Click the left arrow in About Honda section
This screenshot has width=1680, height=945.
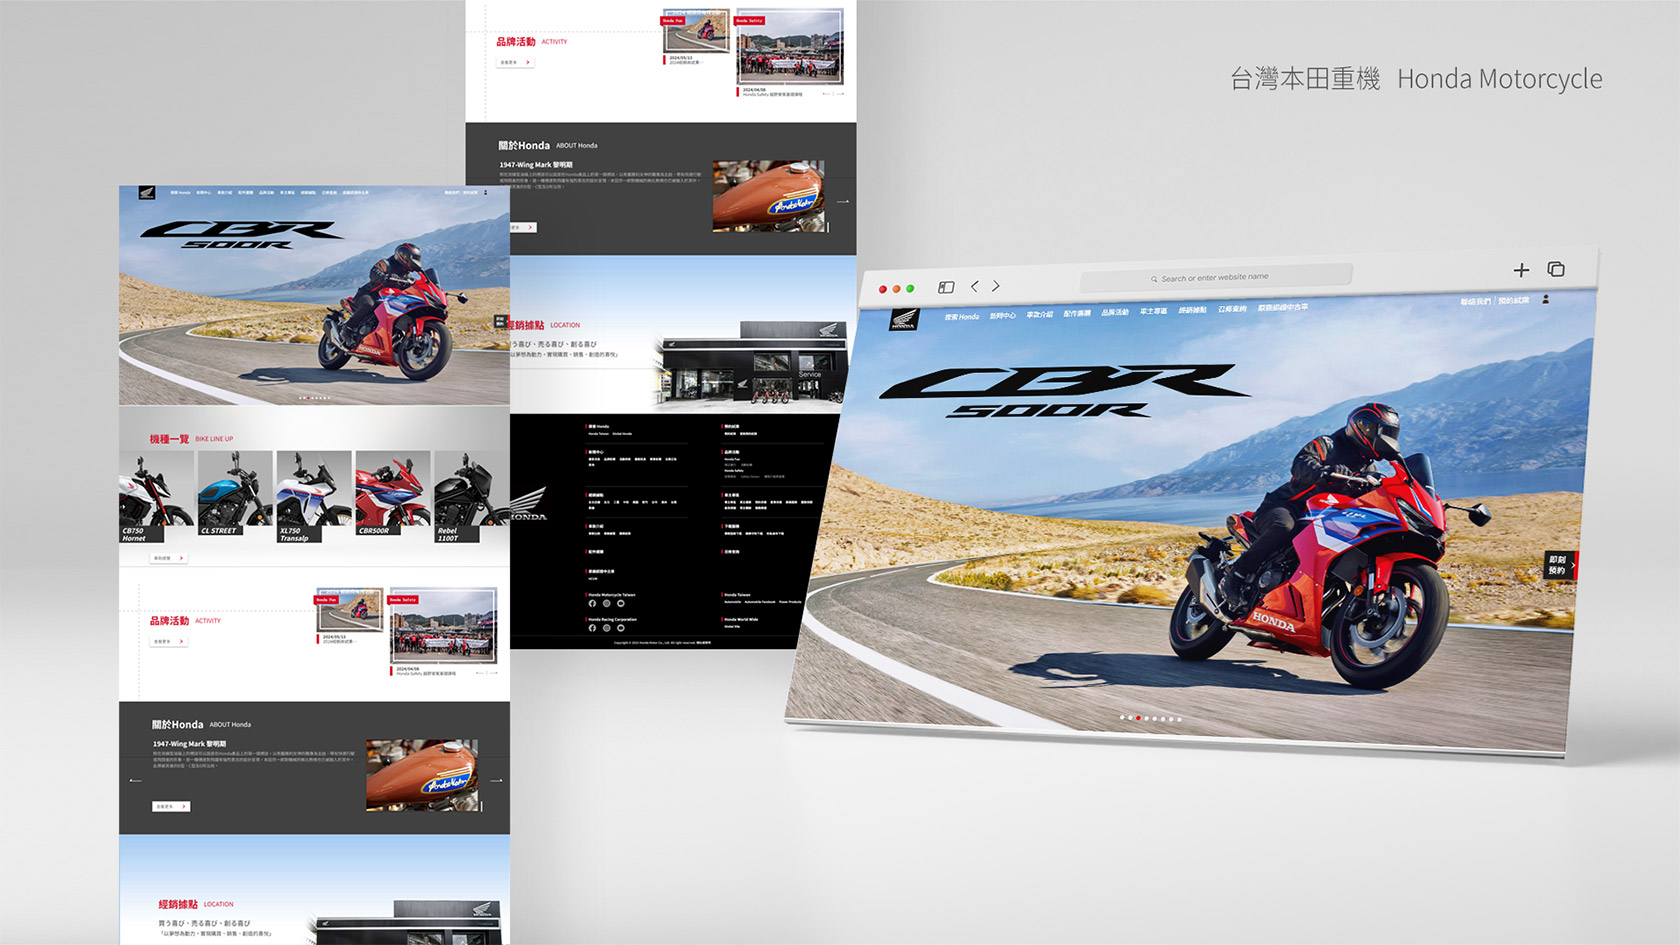(136, 780)
